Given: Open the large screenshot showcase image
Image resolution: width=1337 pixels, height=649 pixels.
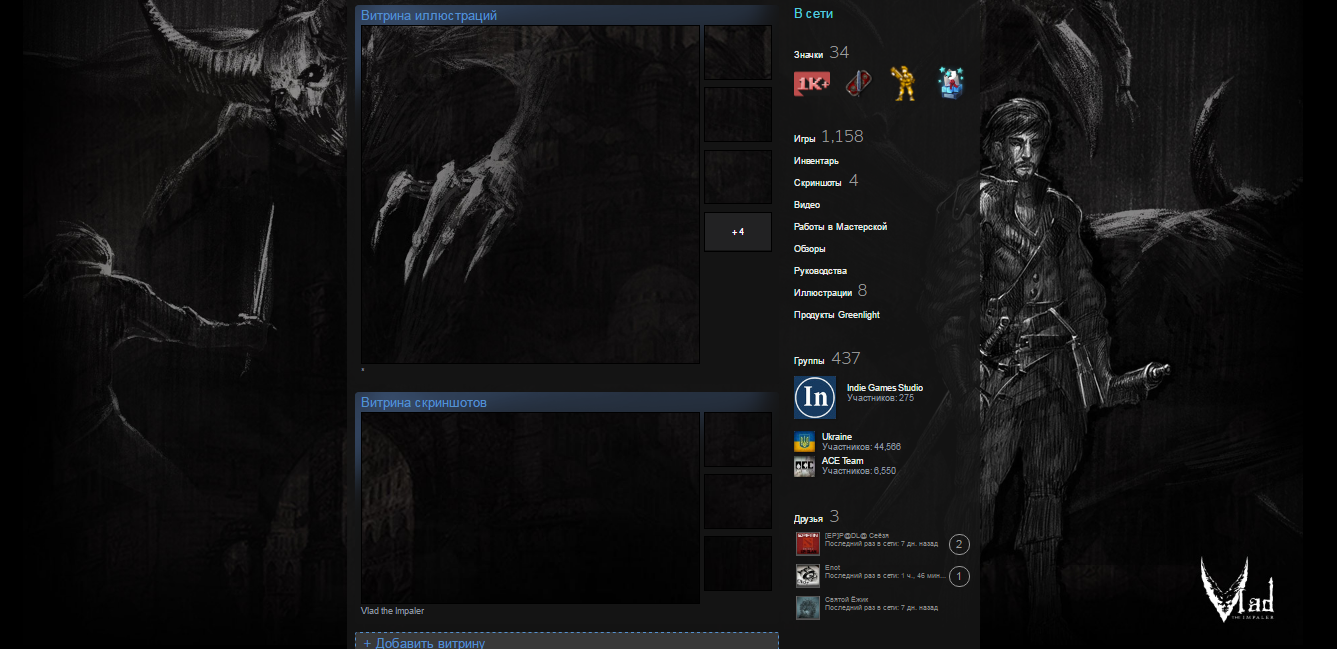Looking at the screenshot, I should pos(530,508).
